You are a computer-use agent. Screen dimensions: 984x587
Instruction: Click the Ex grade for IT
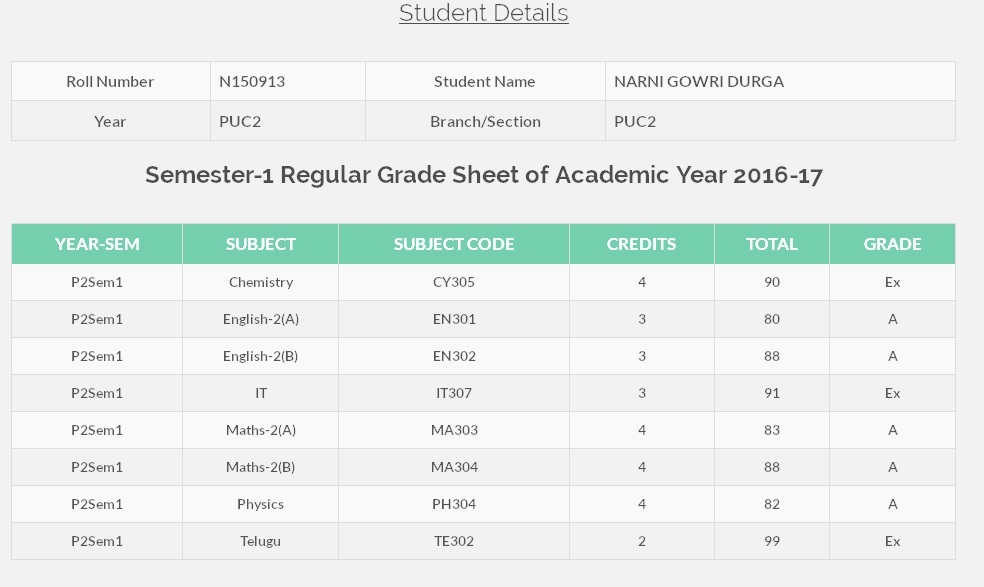892,394
